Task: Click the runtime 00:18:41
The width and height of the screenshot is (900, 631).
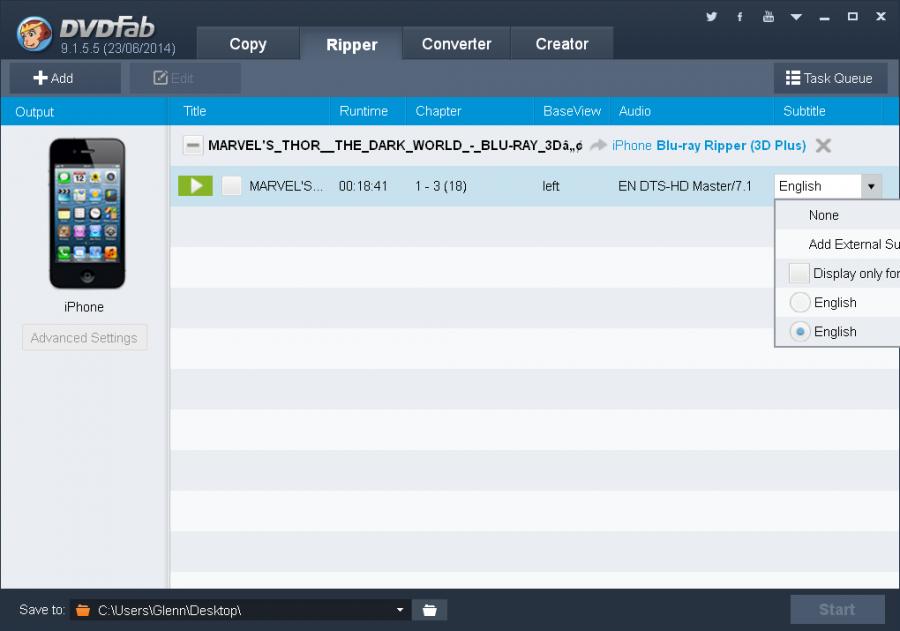Action: [x=363, y=186]
